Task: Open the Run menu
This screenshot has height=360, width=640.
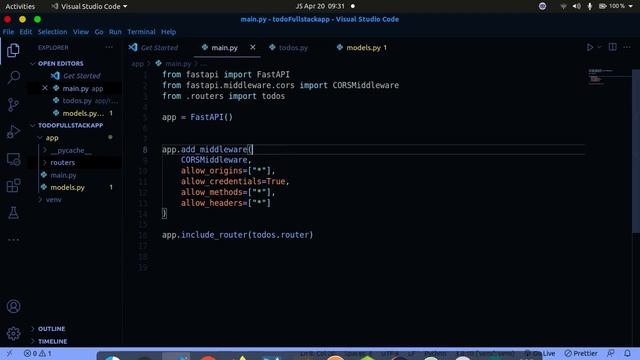Action: (x=115, y=32)
